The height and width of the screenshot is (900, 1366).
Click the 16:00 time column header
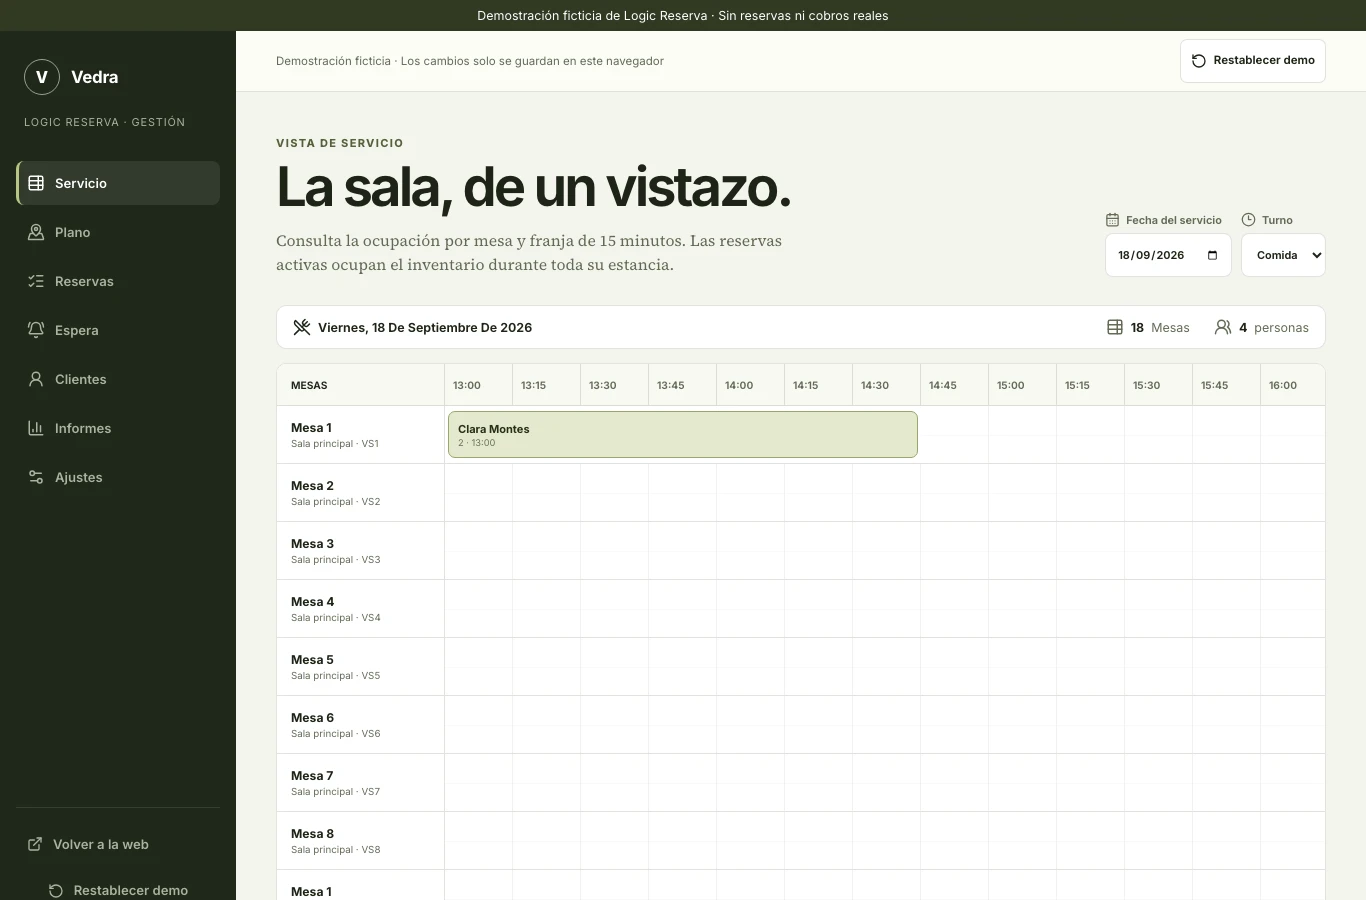1293,385
